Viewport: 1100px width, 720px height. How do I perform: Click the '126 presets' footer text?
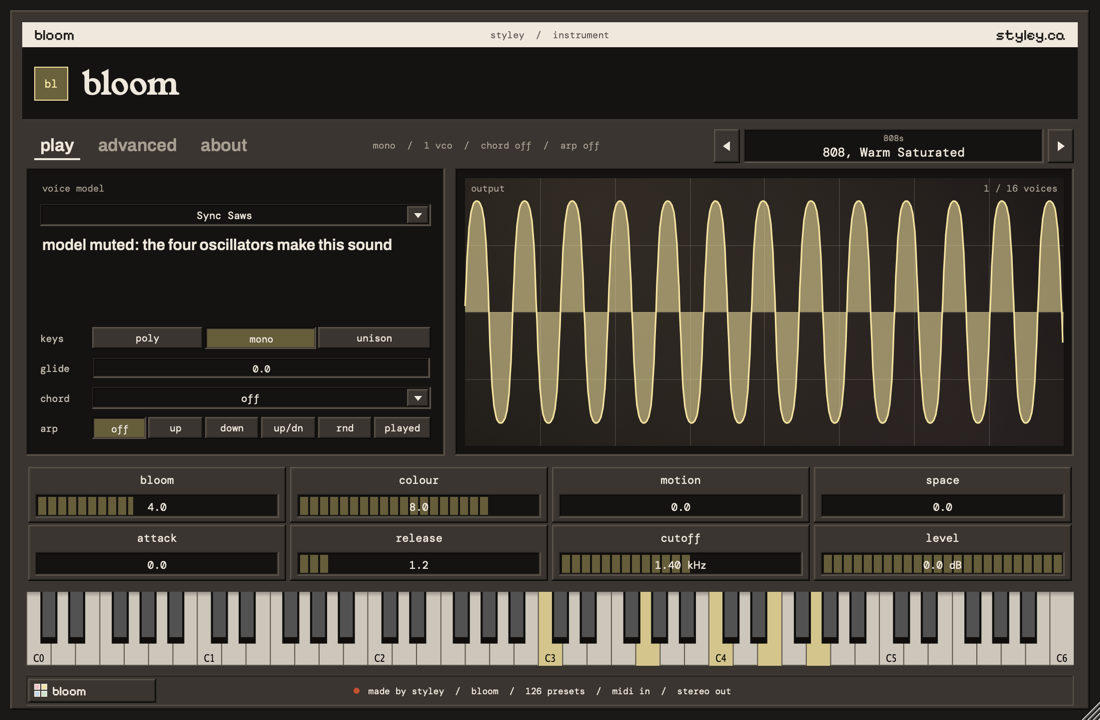pyautogui.click(x=555, y=691)
